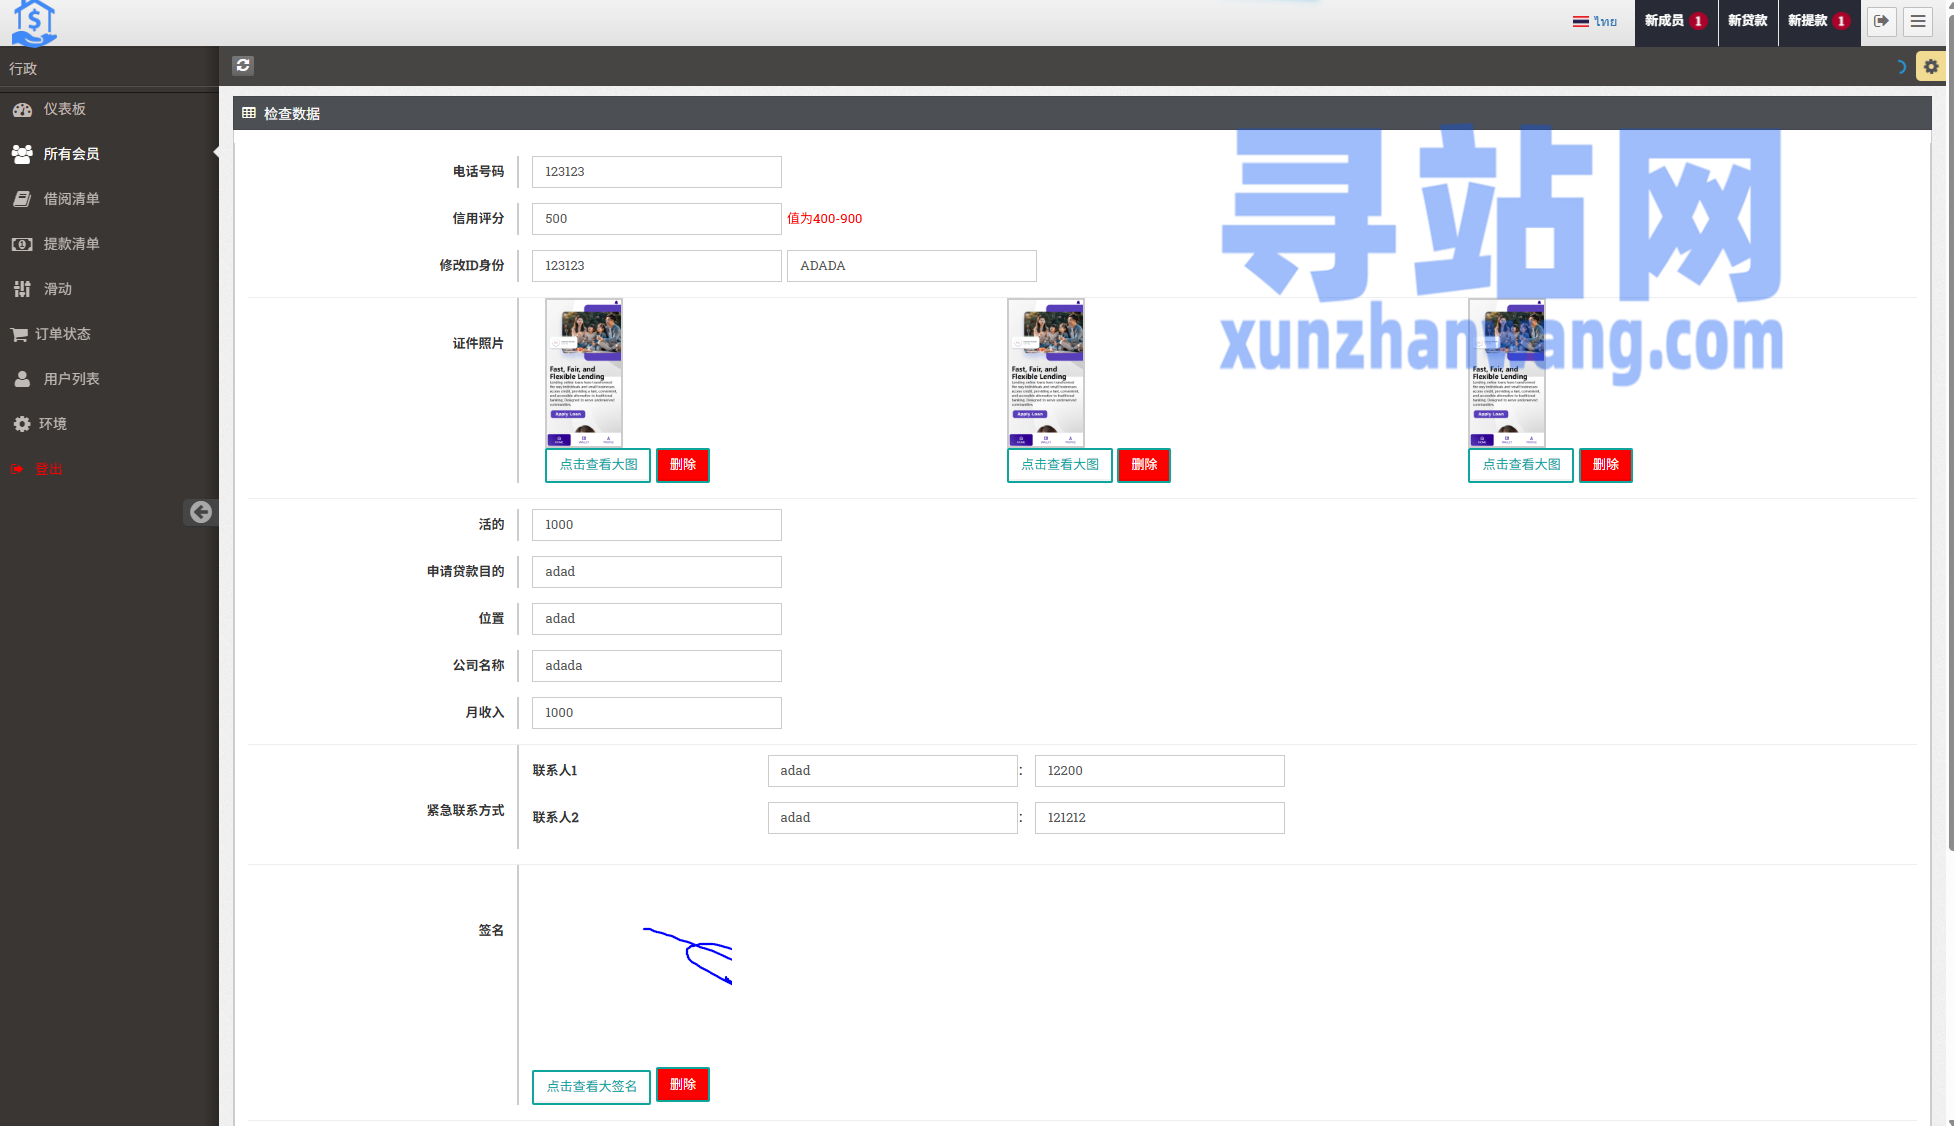
Task: Delete the second ID photo
Action: tap(1143, 465)
